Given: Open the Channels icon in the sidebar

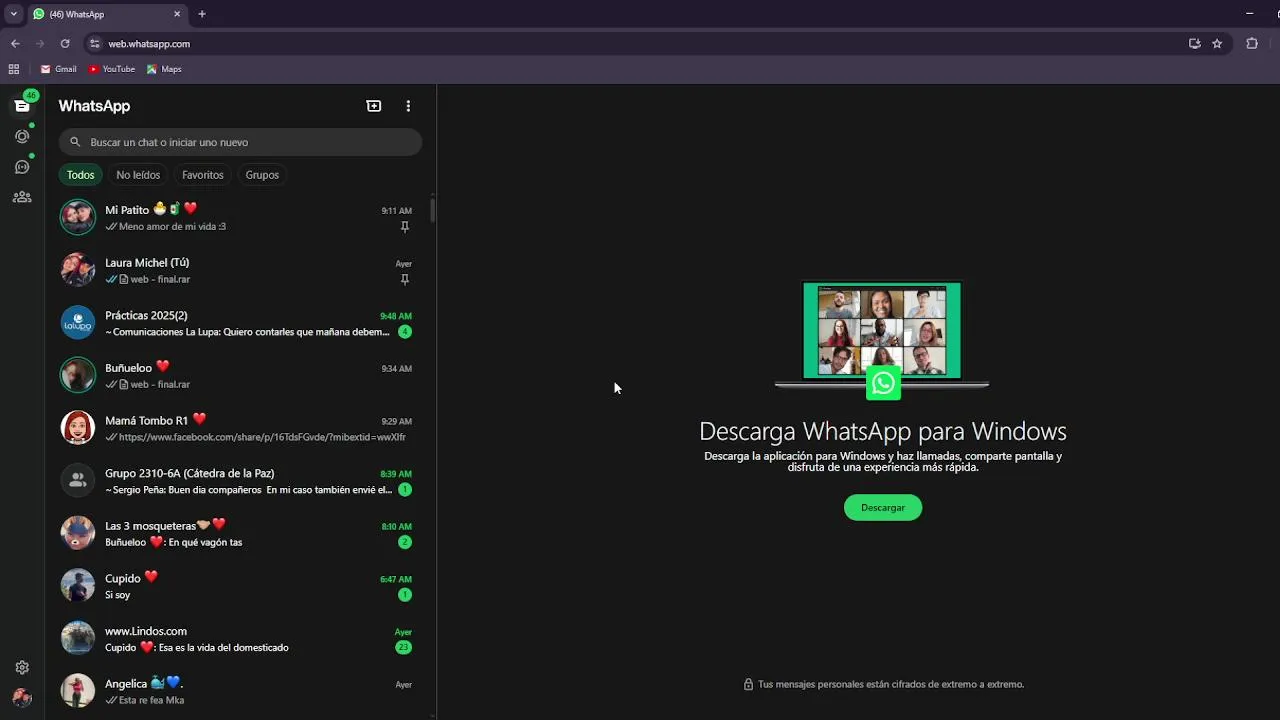Looking at the screenshot, I should [22, 167].
